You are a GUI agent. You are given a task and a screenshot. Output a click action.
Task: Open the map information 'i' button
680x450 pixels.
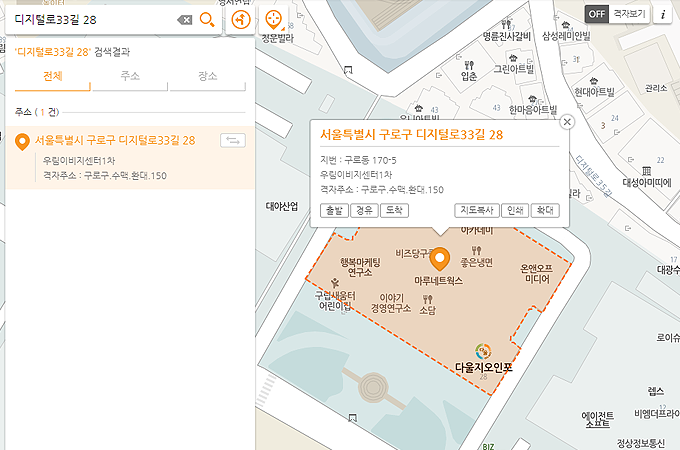[x=663, y=14]
